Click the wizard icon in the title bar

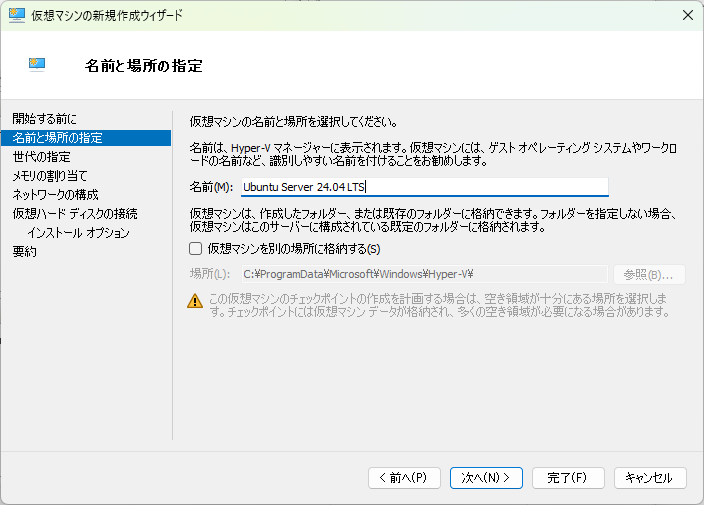point(17,15)
